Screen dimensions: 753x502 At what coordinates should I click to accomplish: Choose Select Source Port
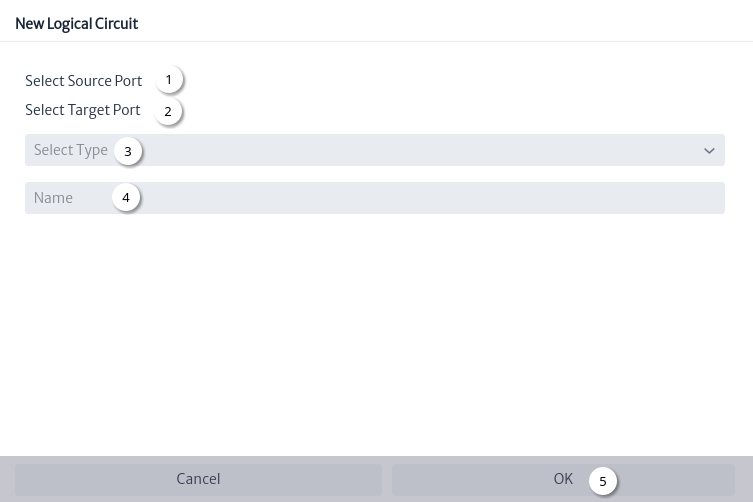pos(84,81)
